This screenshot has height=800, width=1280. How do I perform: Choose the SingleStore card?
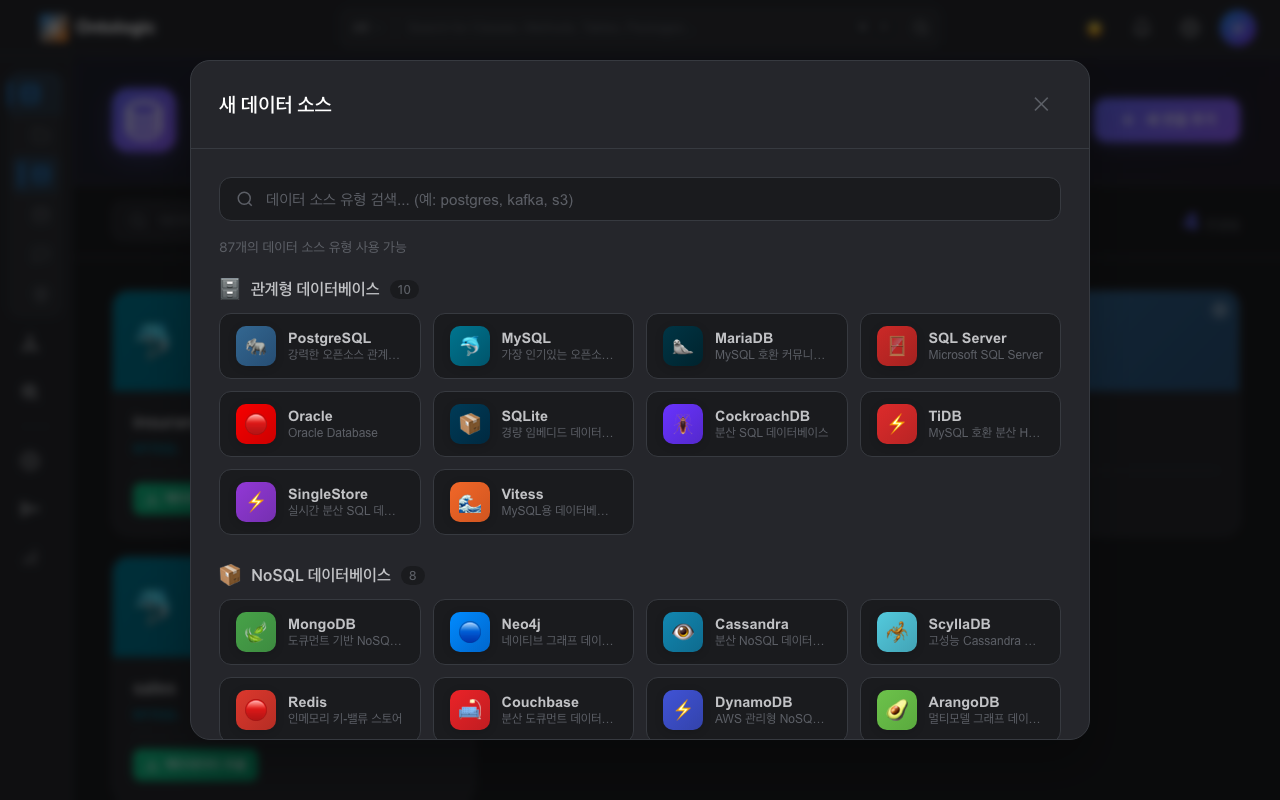(x=320, y=502)
